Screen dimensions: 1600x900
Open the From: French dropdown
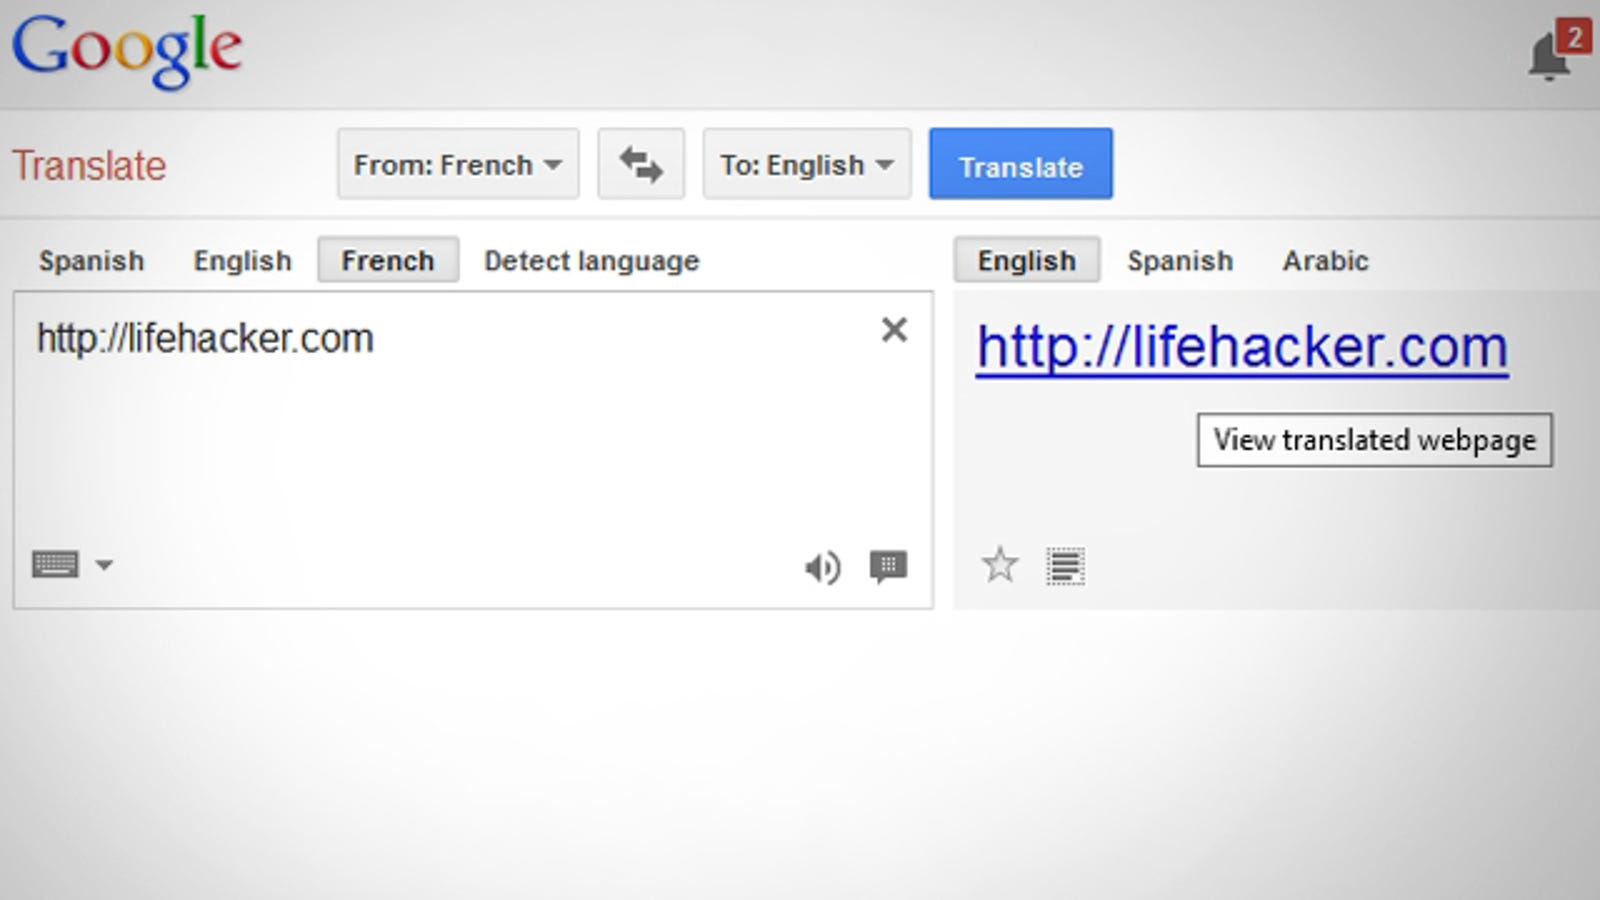tap(458, 164)
